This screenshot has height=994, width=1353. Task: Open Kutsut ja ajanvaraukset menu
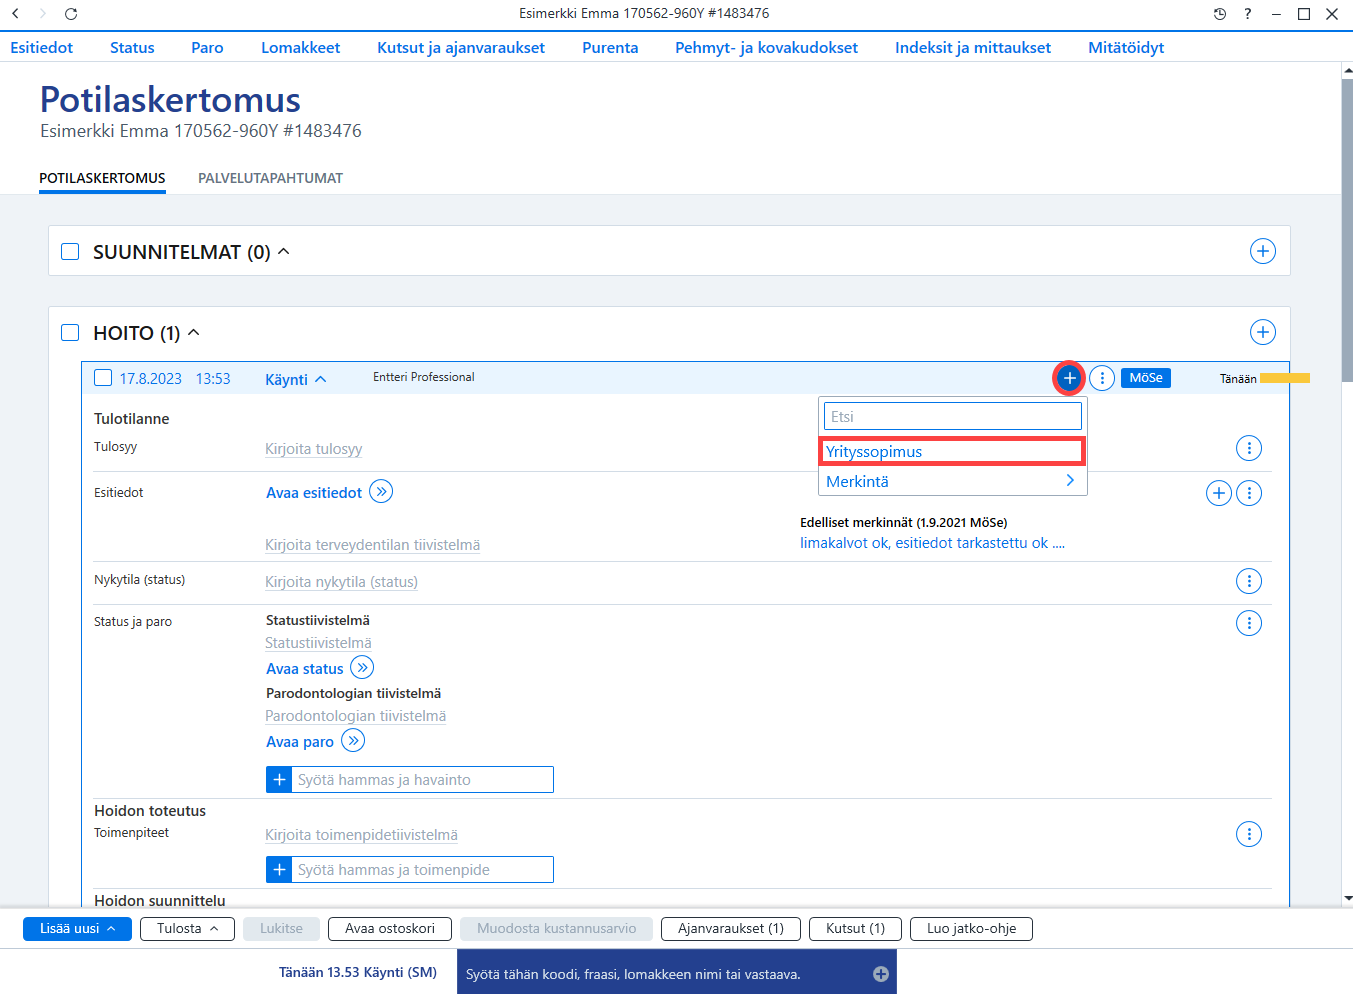(461, 47)
